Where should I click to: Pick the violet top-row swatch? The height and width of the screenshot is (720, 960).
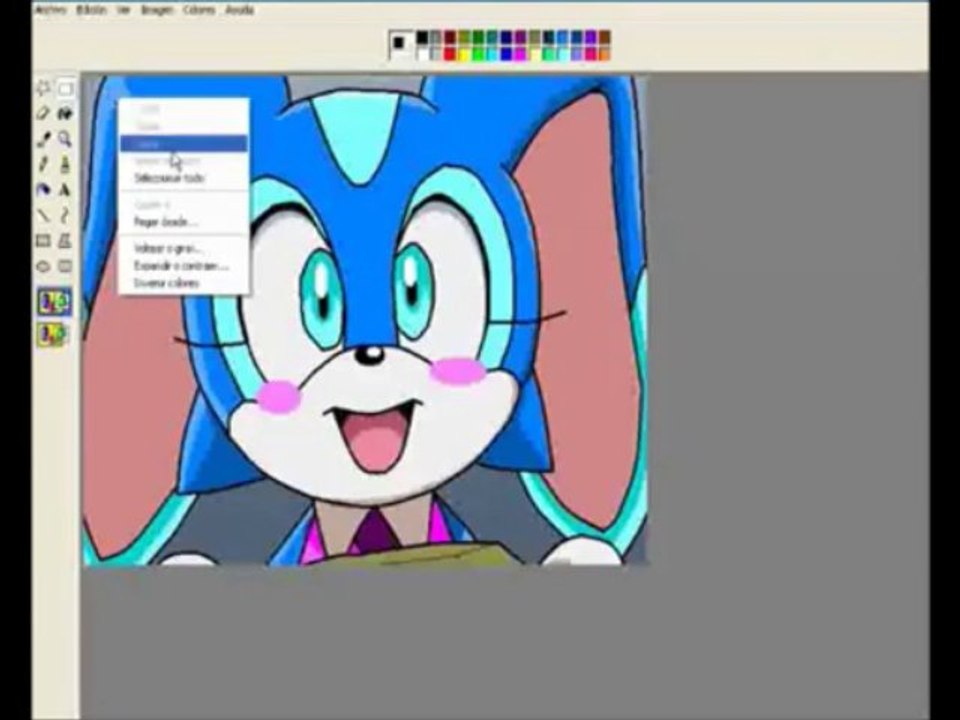(590, 37)
